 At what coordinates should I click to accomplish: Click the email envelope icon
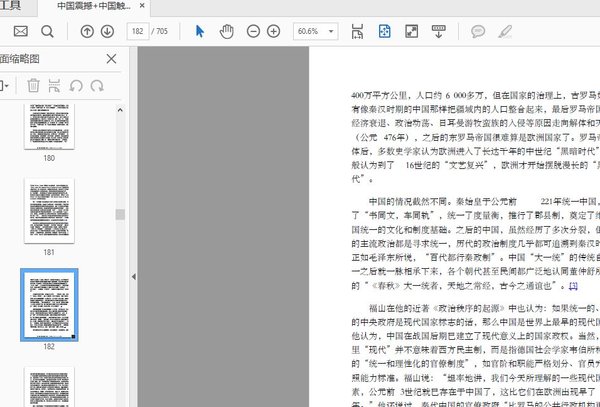[x=20, y=31]
